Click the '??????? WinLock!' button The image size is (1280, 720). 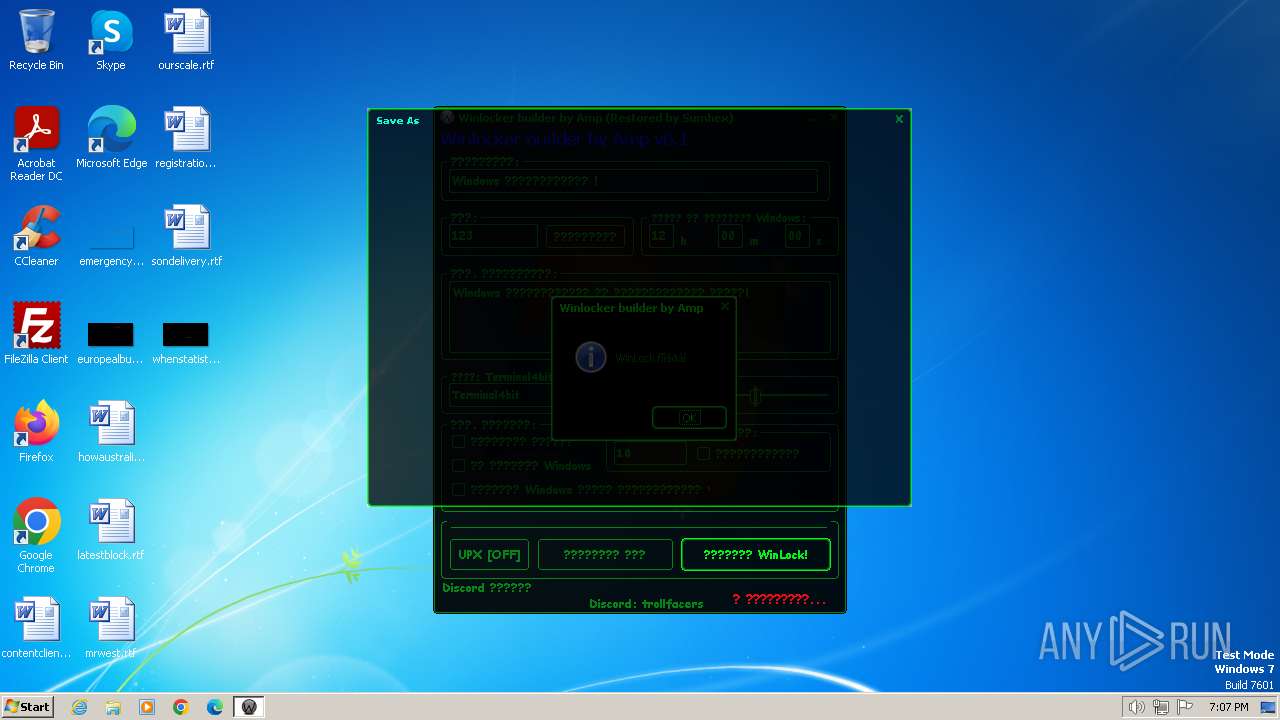(756, 554)
